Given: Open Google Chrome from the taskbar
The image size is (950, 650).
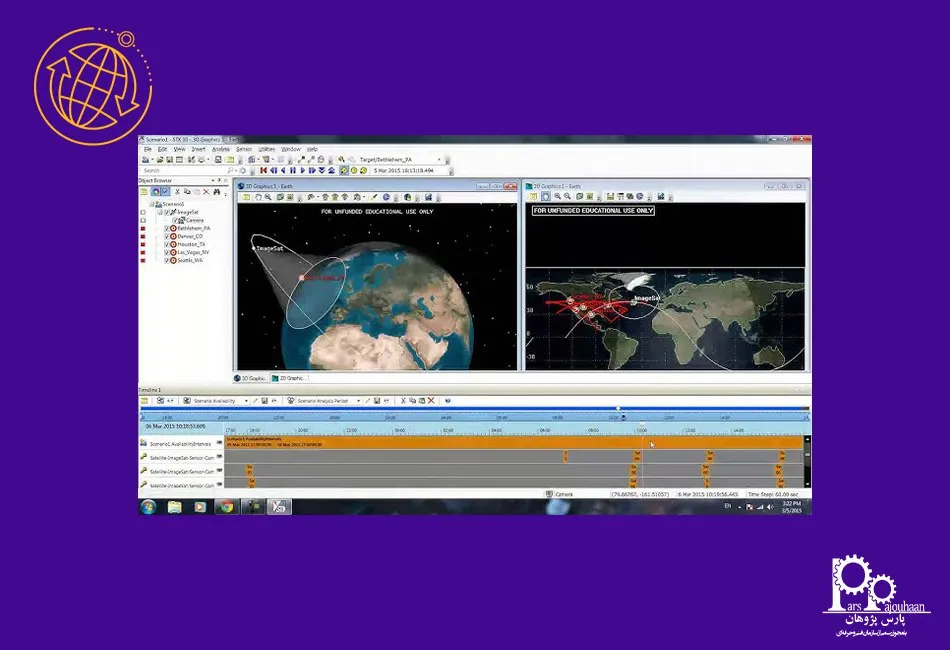Looking at the screenshot, I should point(225,506).
